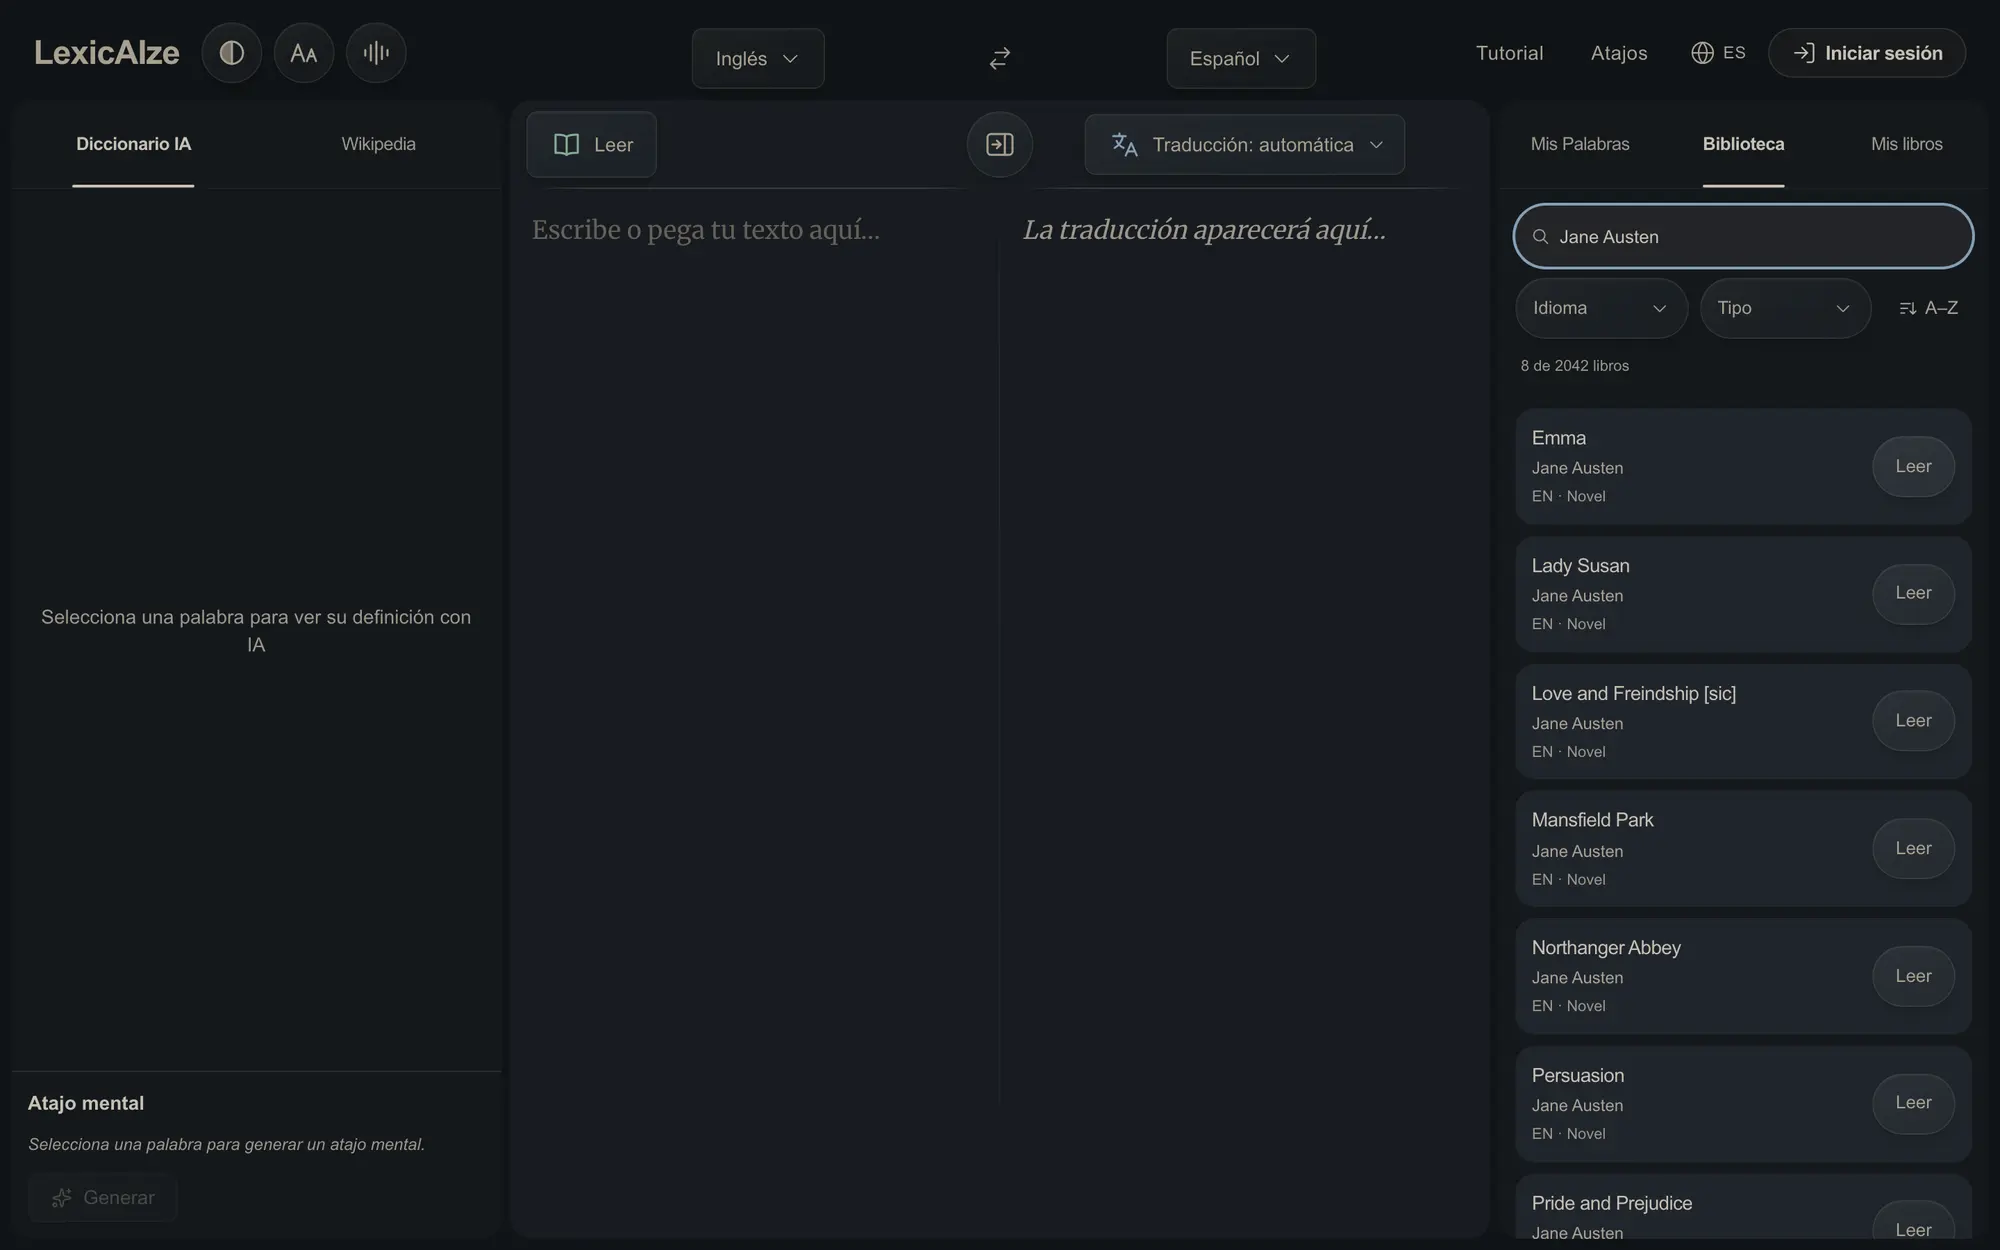Screen dimensions: 2000x1250
Task: Switch to the Wikipedia tab
Action: 378,144
